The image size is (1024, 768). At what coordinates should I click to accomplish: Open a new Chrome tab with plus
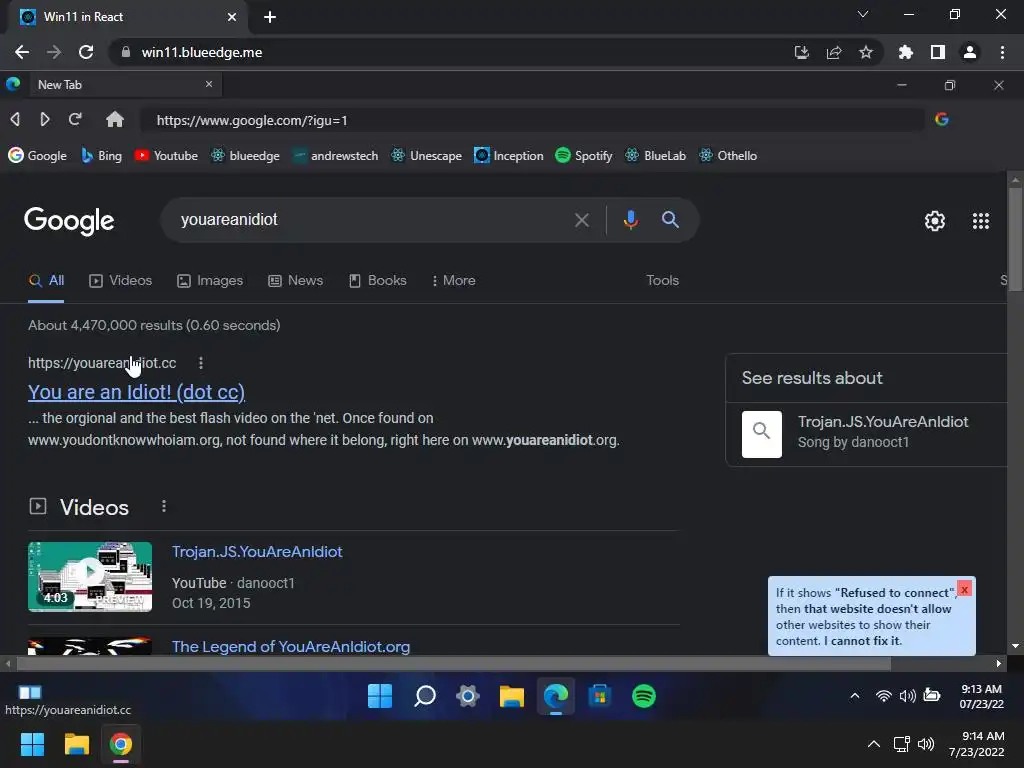[x=270, y=17]
